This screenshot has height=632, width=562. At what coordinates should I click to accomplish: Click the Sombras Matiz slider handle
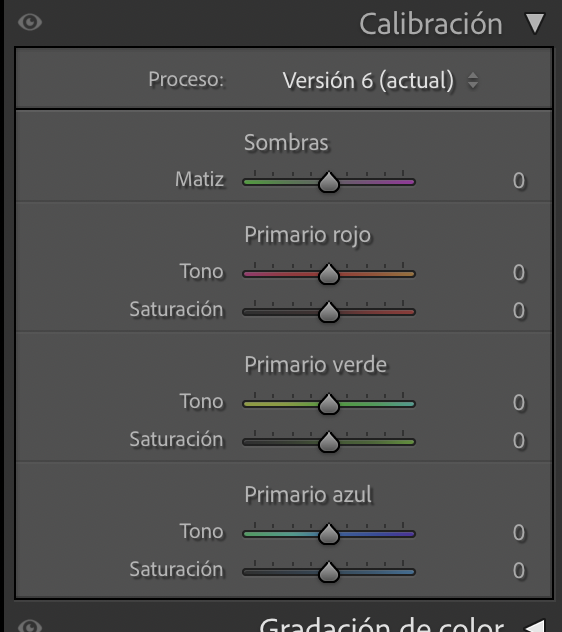(x=329, y=182)
